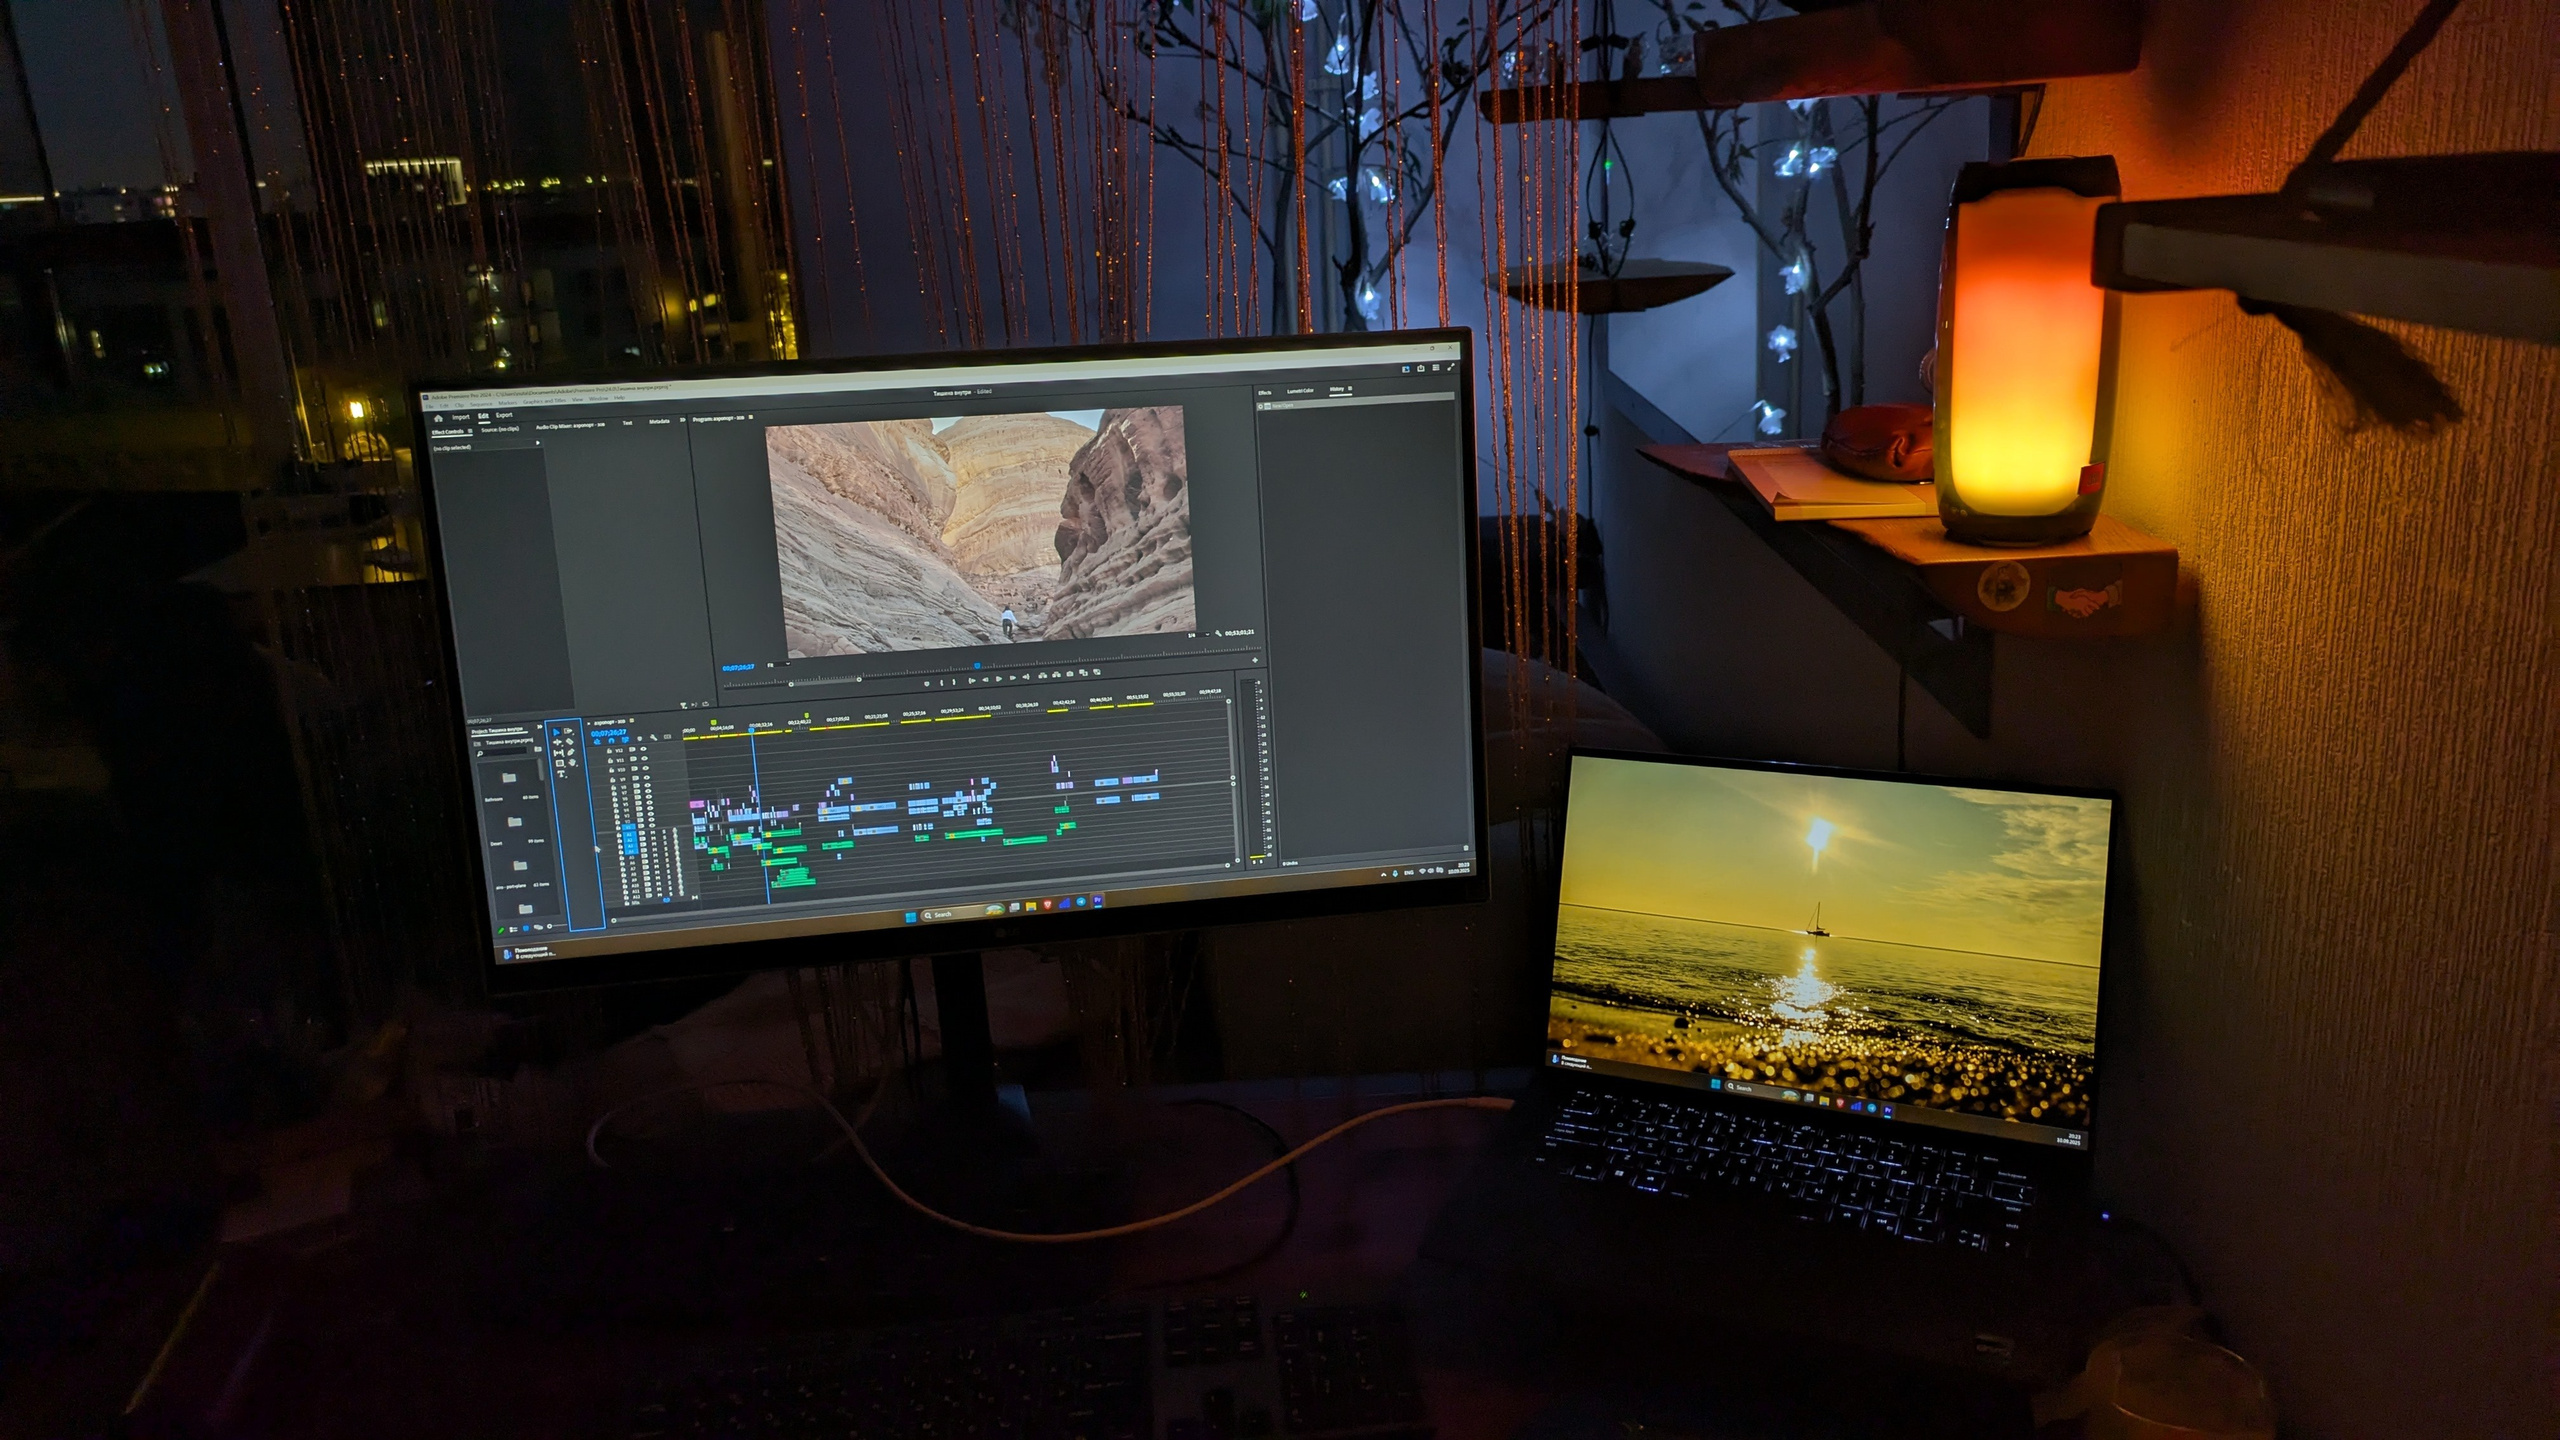This screenshot has height=1440, width=2560.
Task: Open Premiere Pro icon in Windows taskbar
Action: point(1097,900)
